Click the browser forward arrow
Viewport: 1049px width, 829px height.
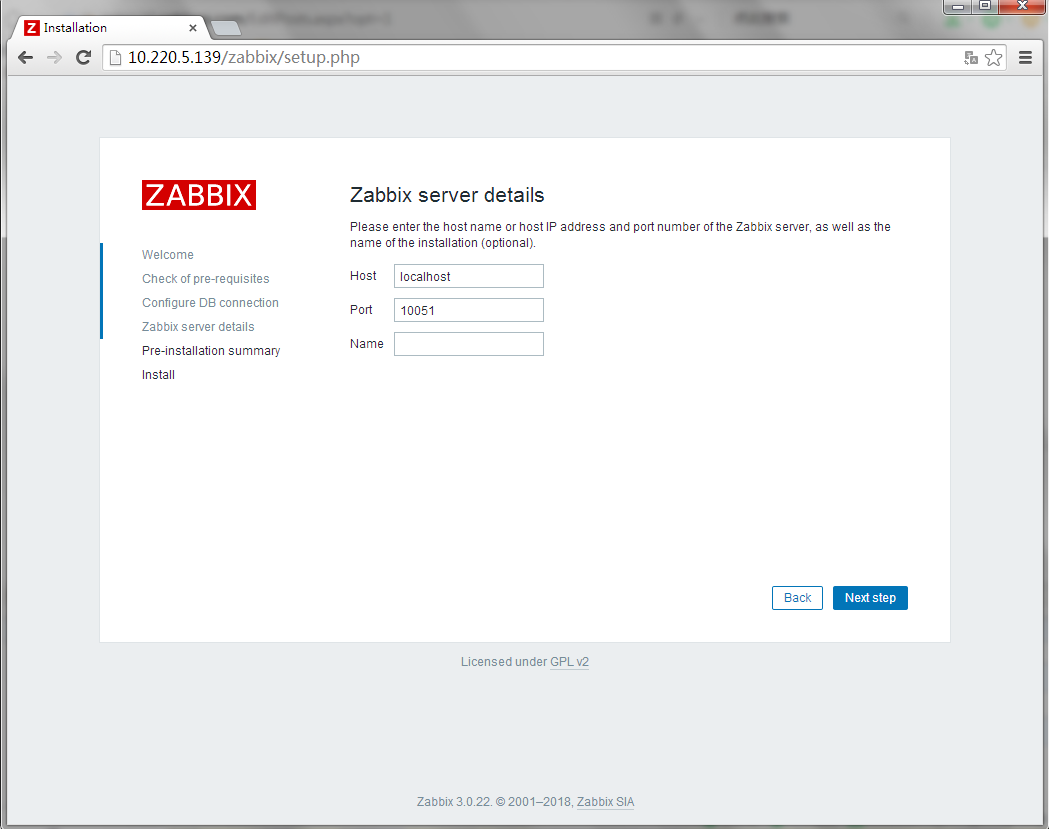[x=54, y=58]
